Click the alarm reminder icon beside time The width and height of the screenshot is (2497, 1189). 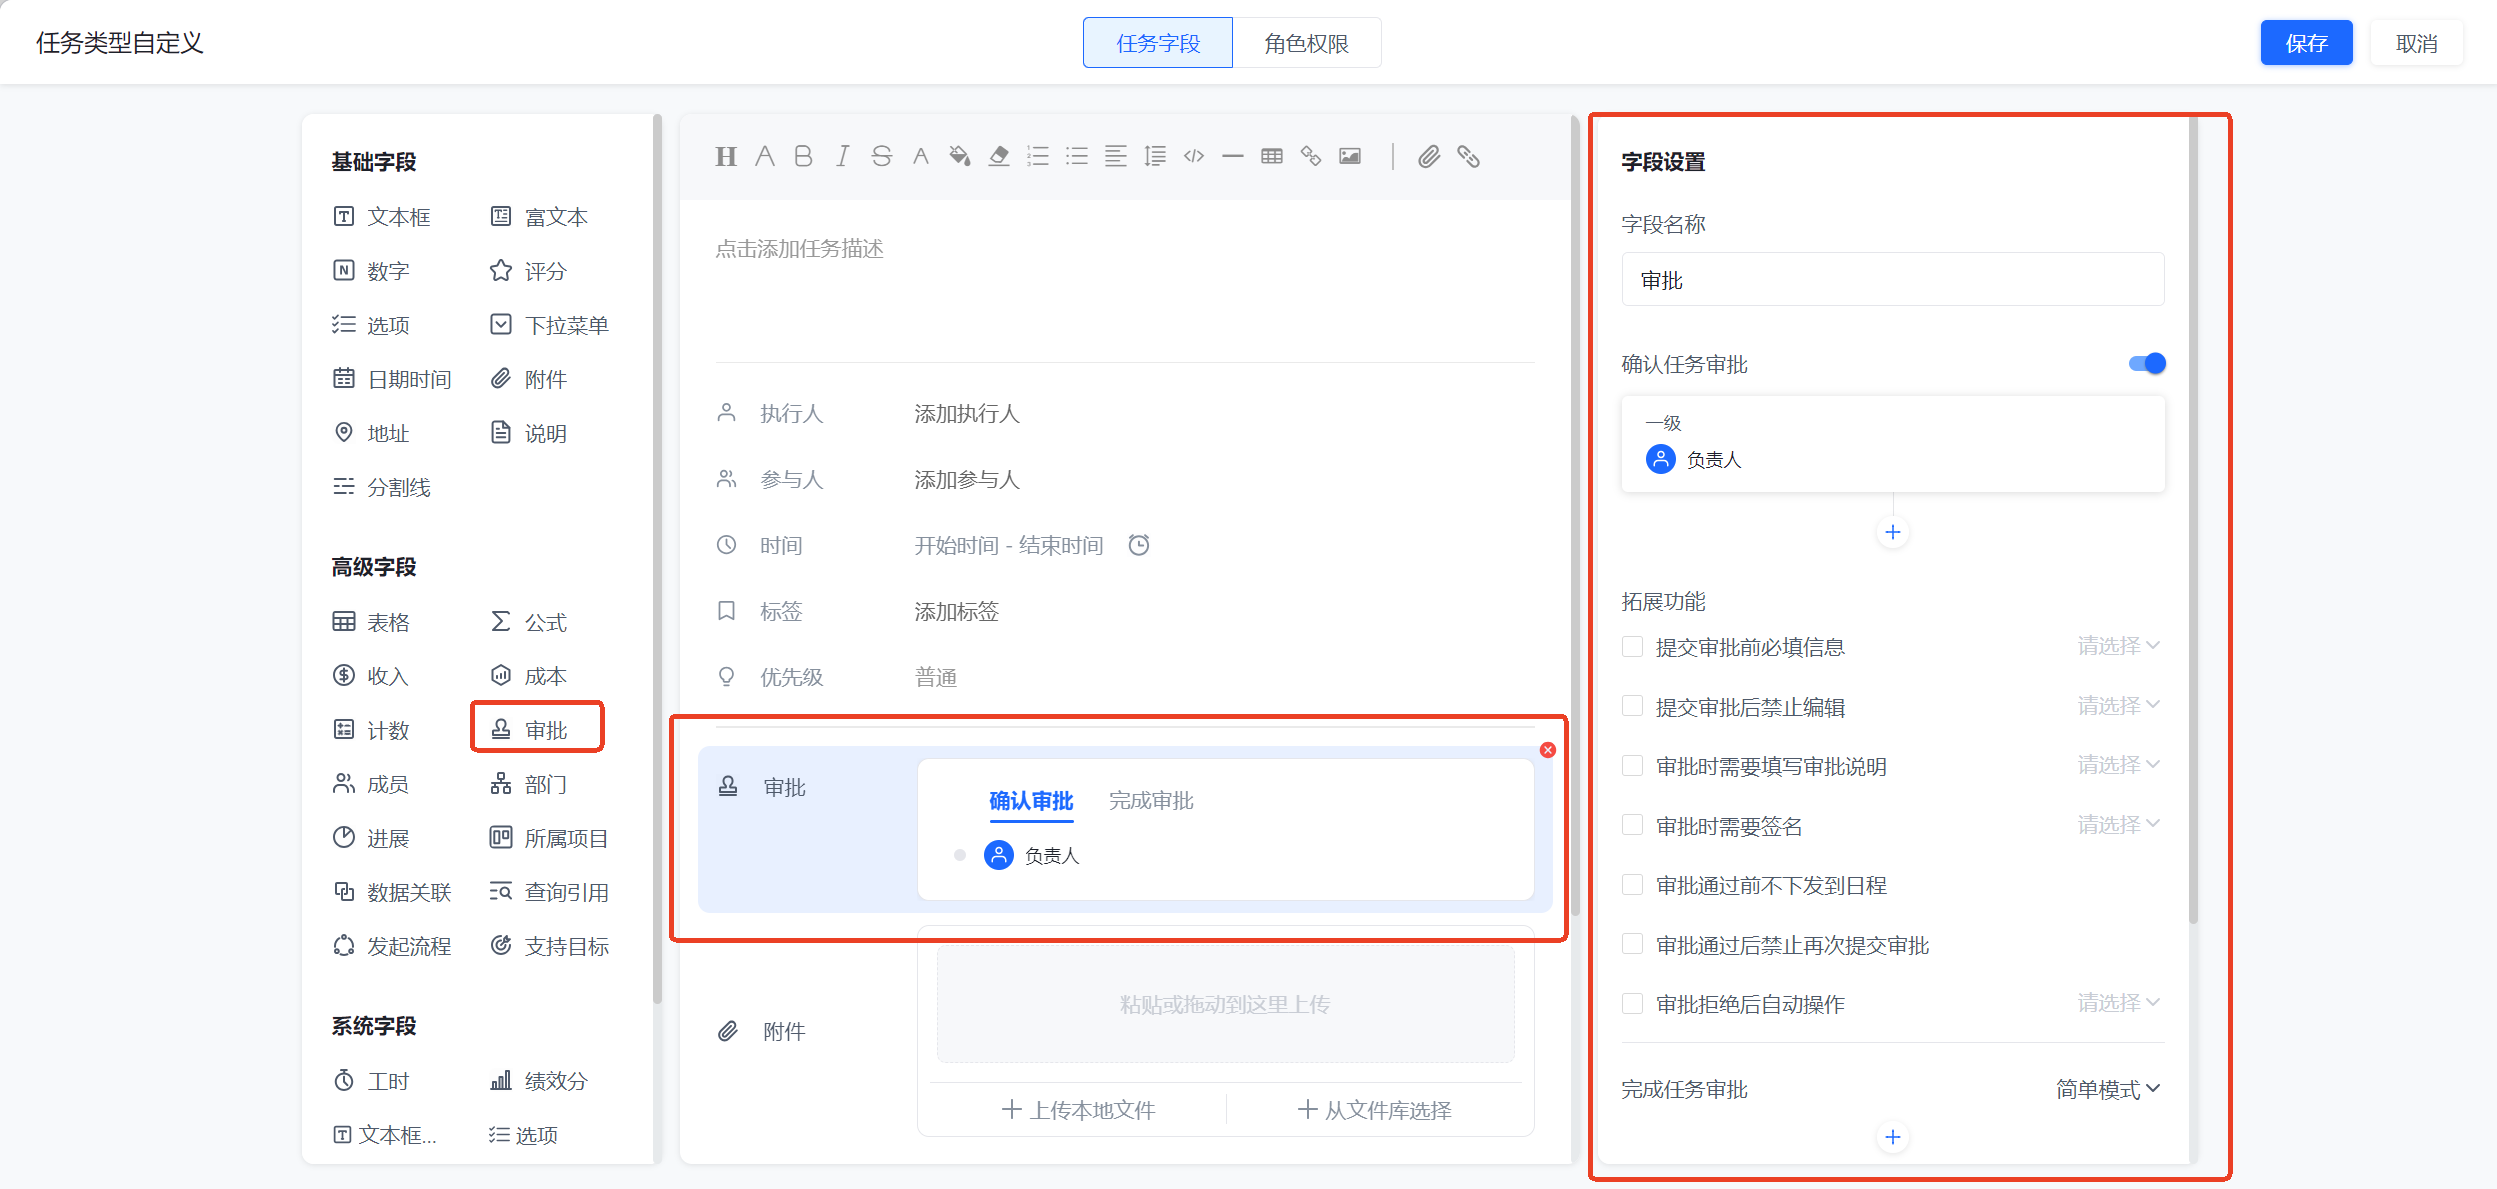pos(1139,545)
